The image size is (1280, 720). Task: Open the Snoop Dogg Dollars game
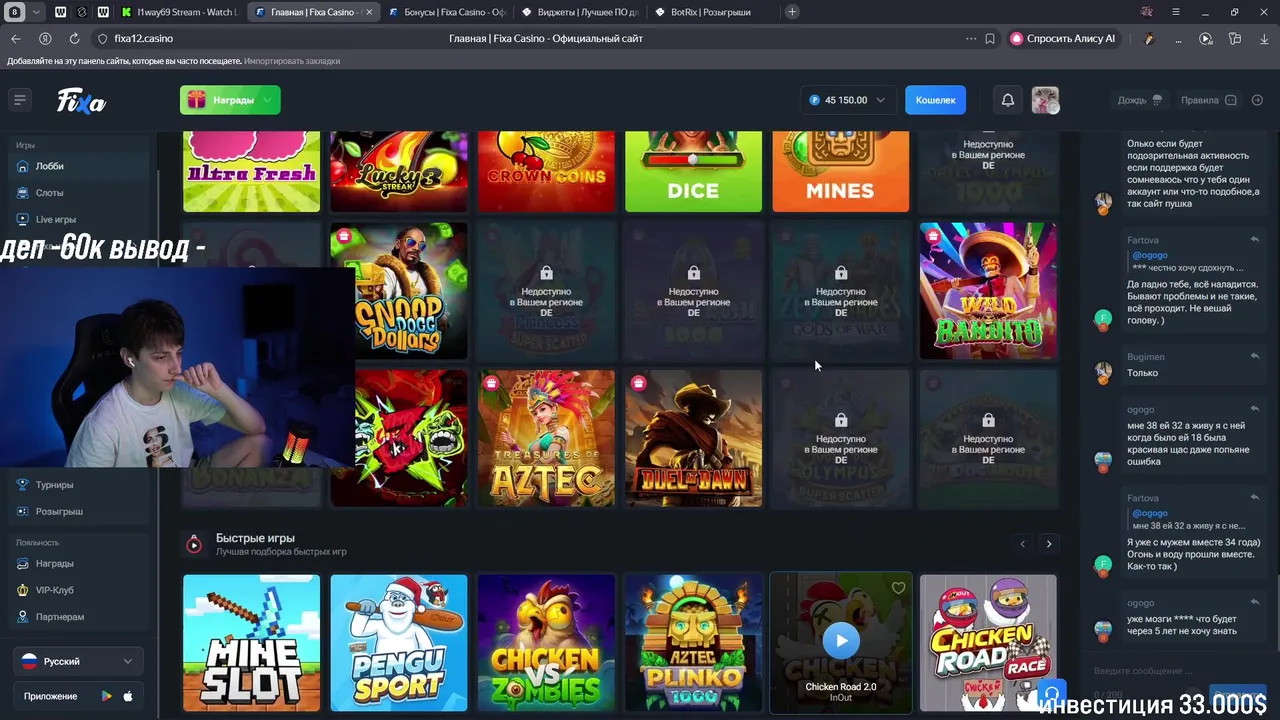click(399, 291)
